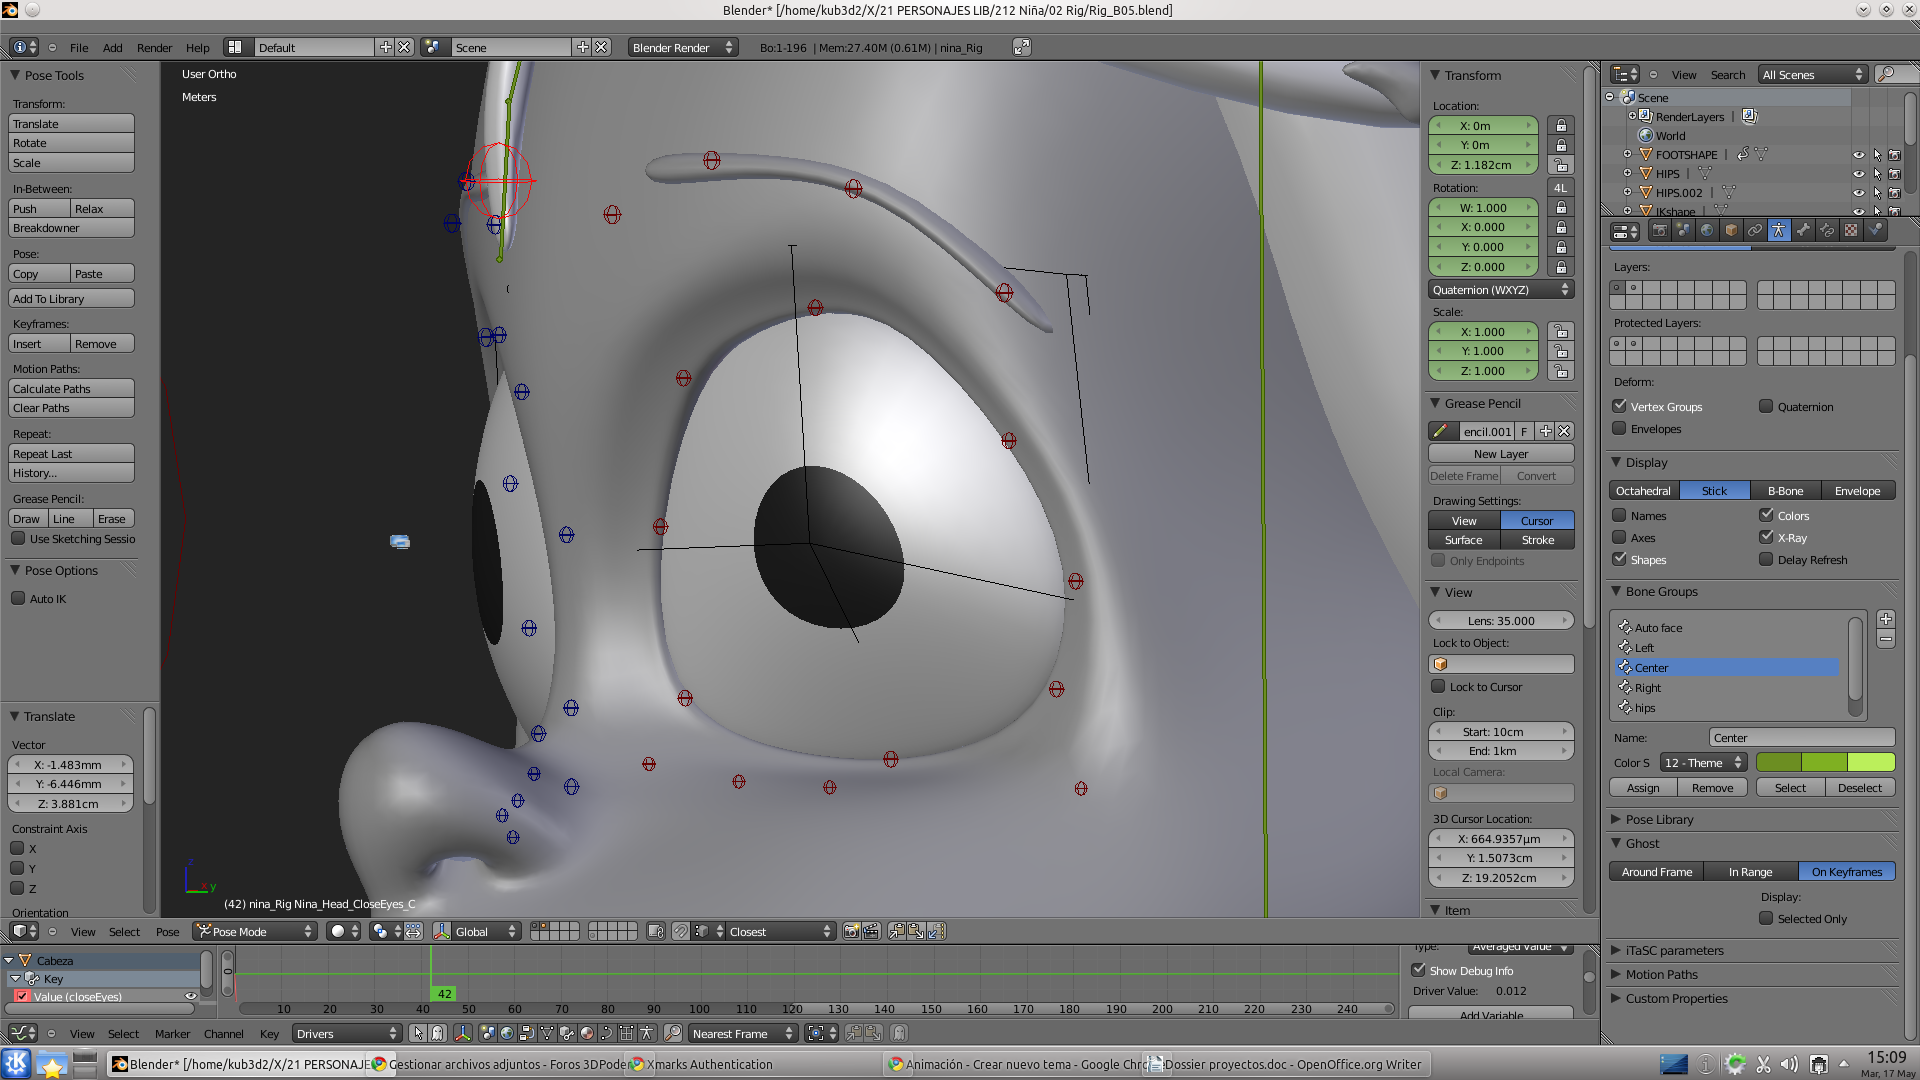
Task: Open the Pose menu in viewport header
Action: (167, 932)
